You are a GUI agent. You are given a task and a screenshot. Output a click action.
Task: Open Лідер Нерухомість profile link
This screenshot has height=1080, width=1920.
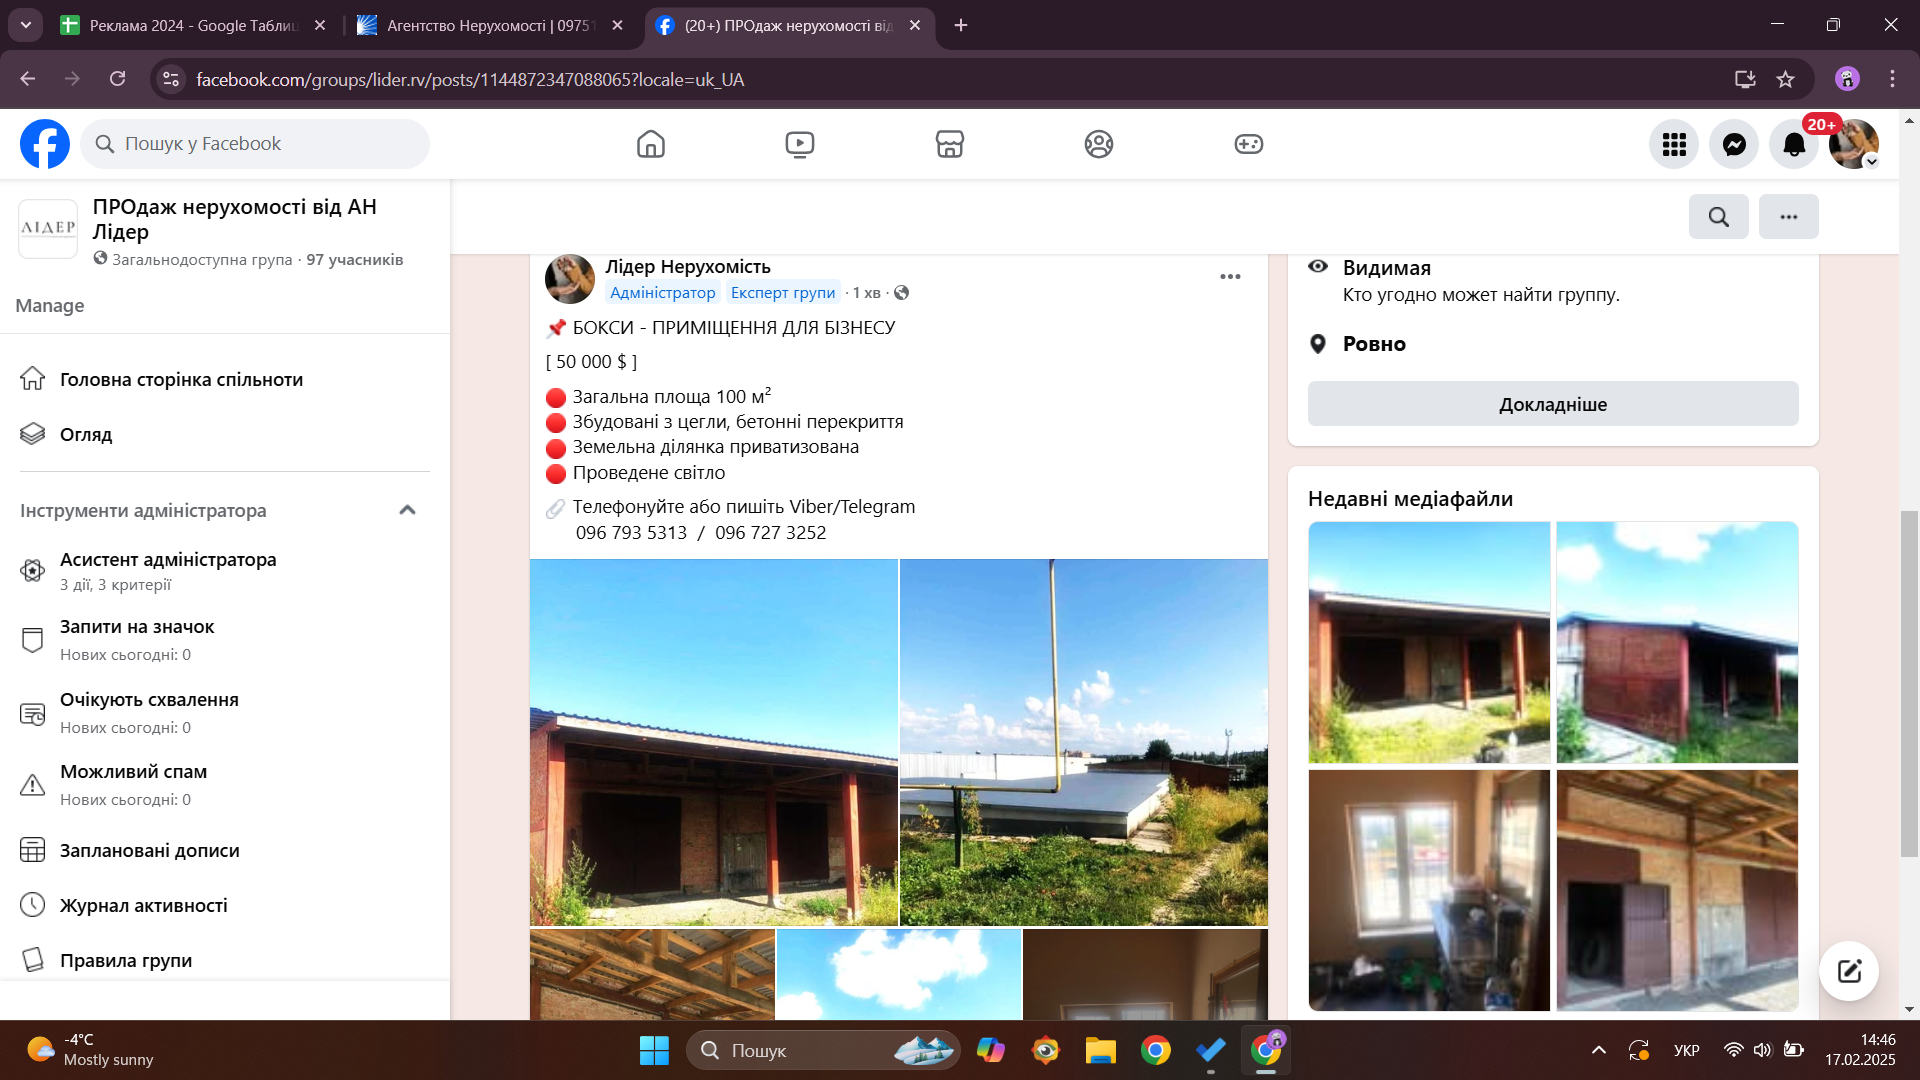[687, 267]
